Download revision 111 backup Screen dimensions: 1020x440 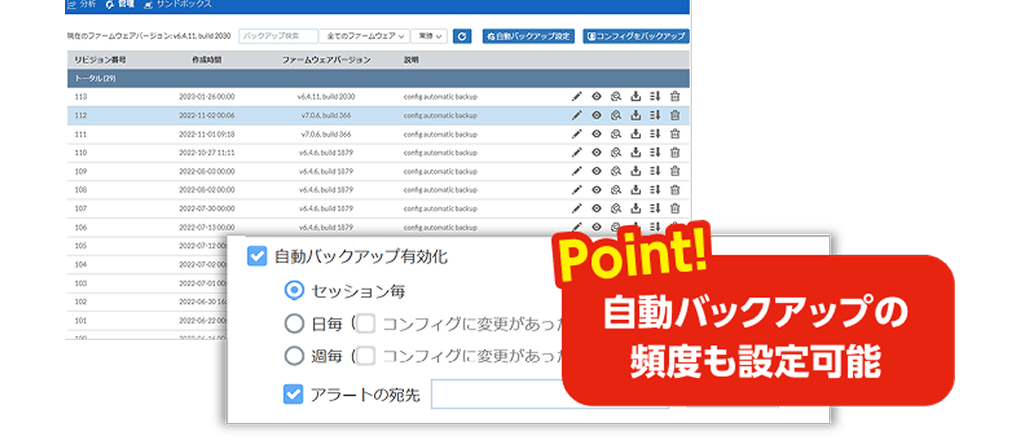click(x=636, y=134)
